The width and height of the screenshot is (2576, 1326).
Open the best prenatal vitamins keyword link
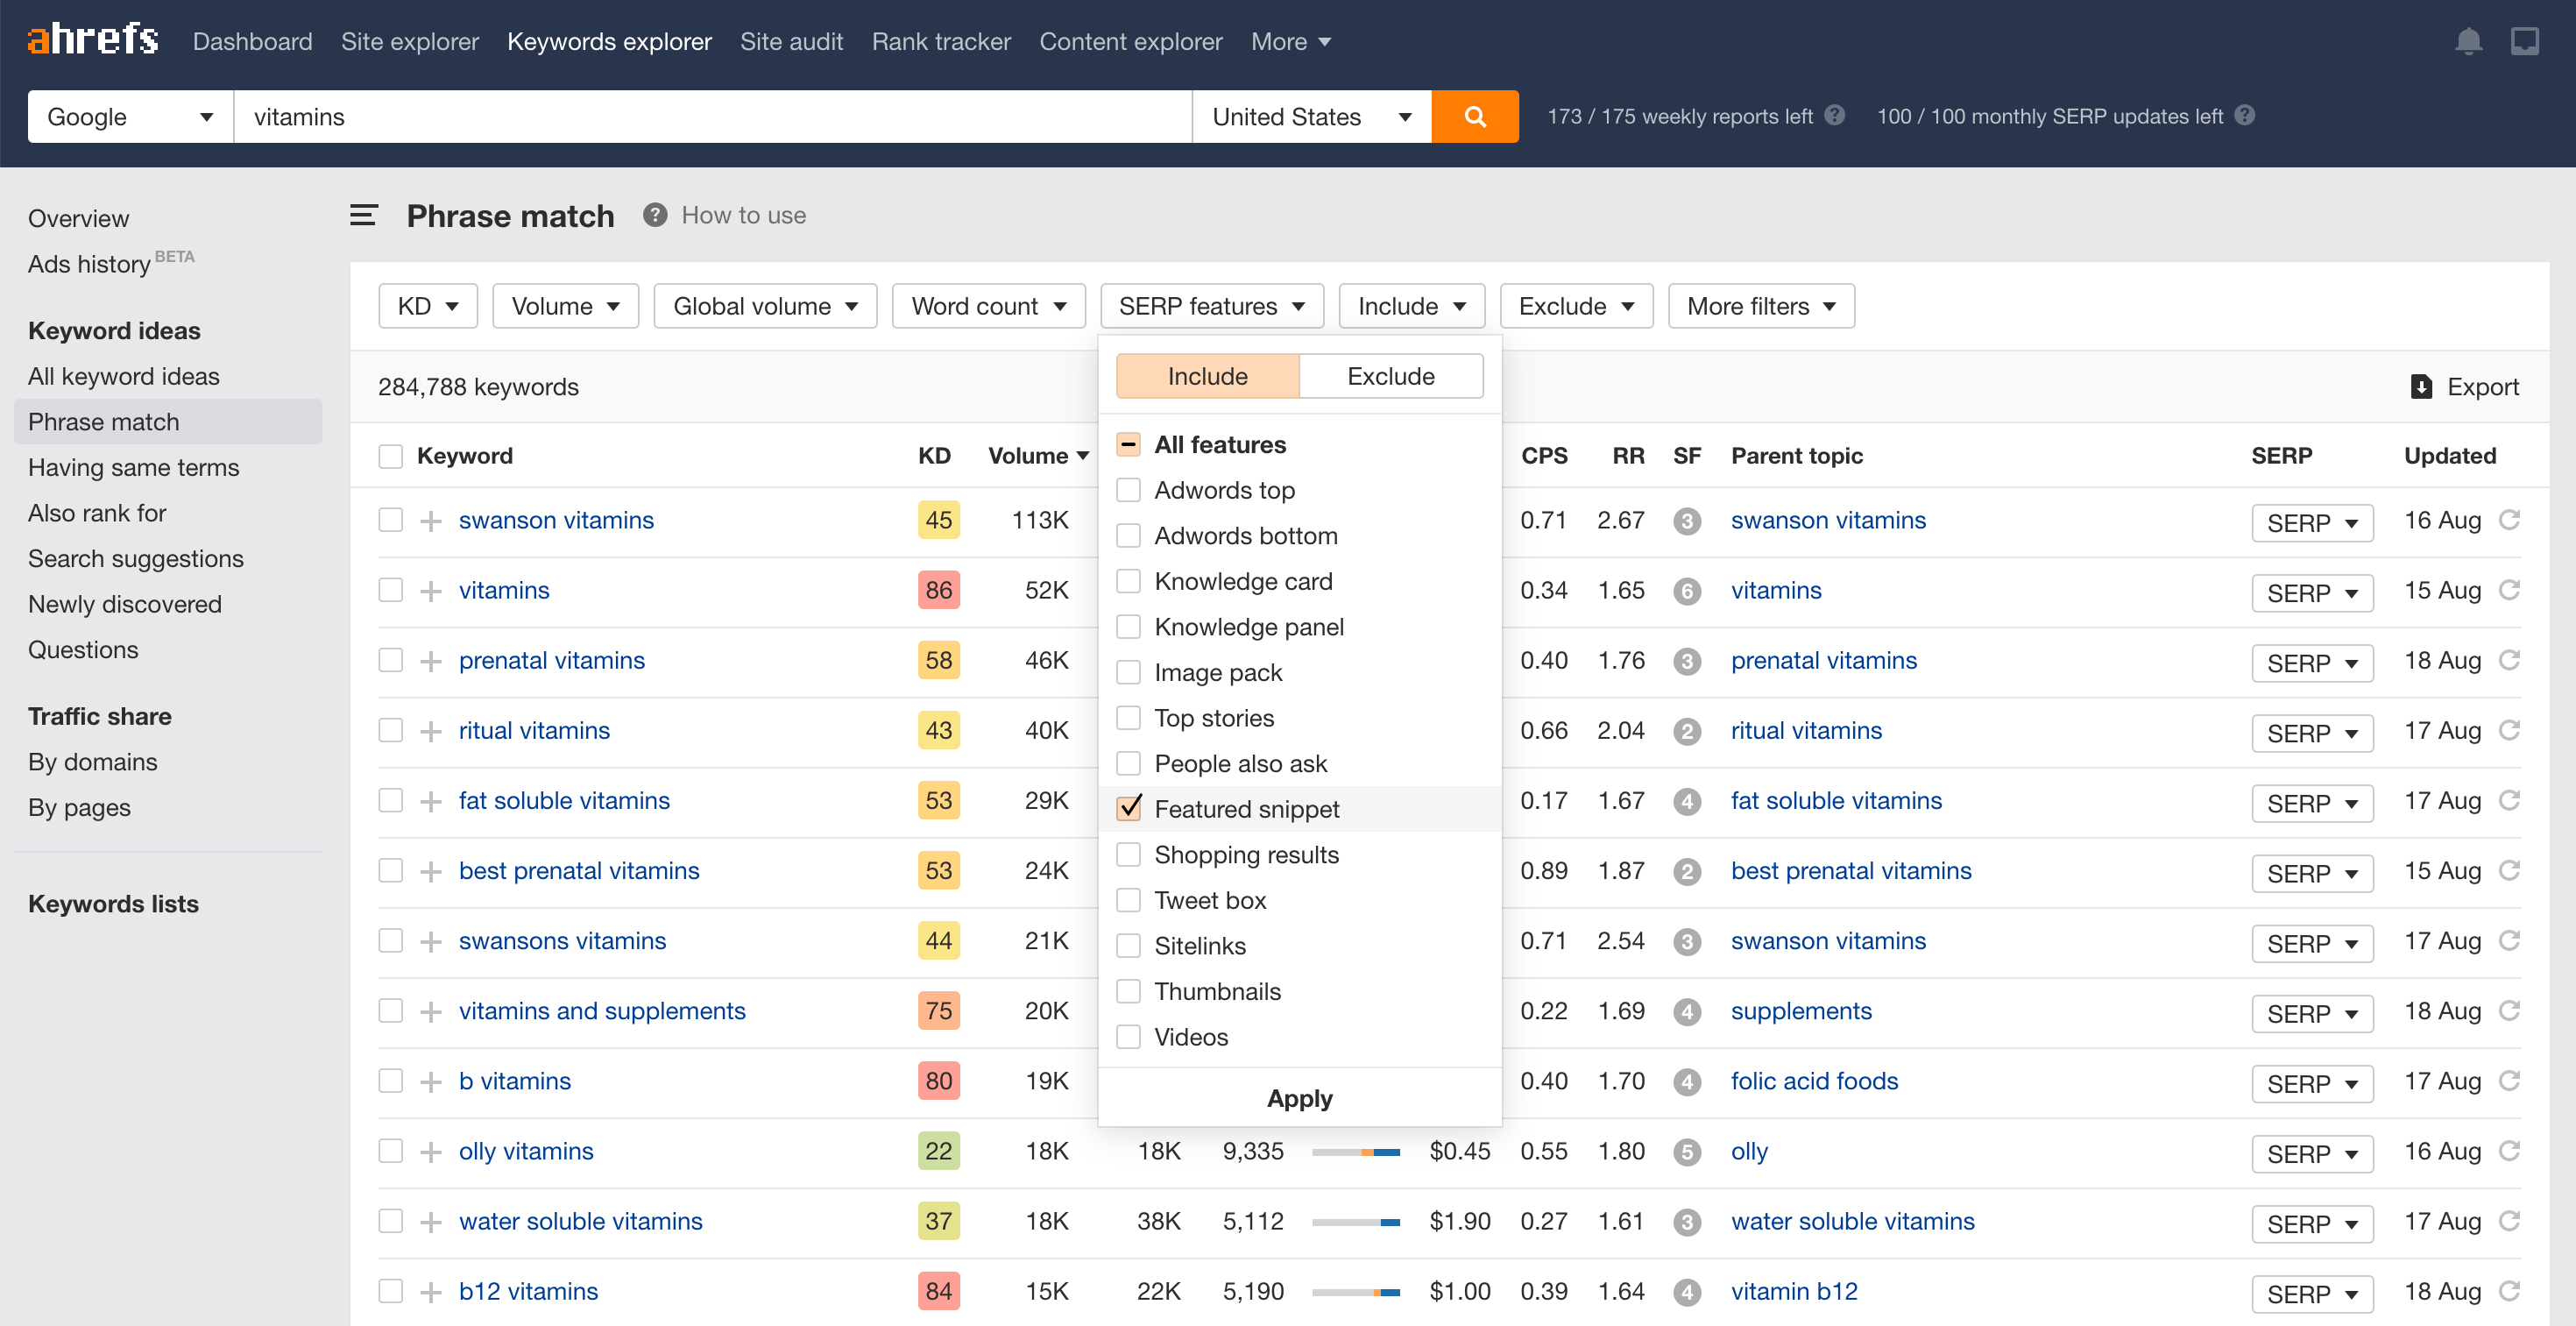tap(579, 870)
